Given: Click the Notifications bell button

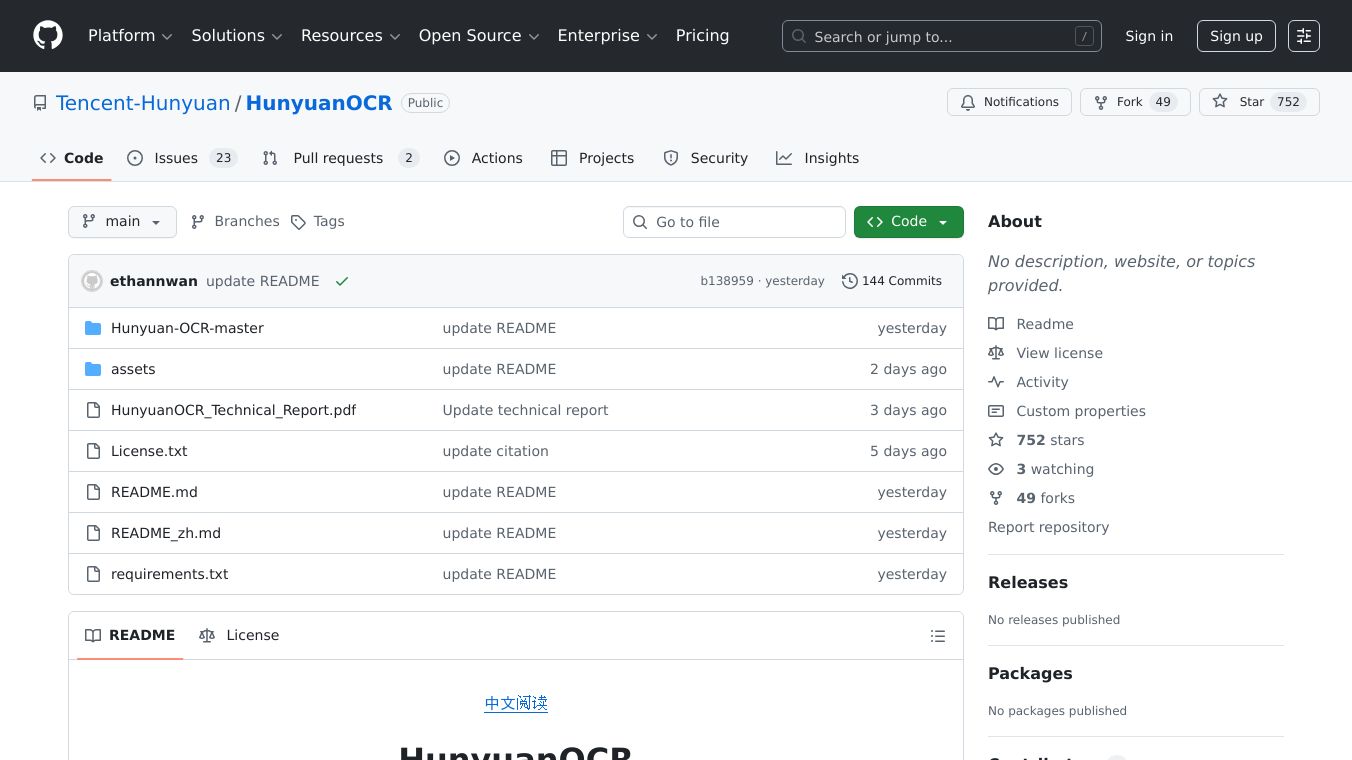Looking at the screenshot, I should 1009,102.
